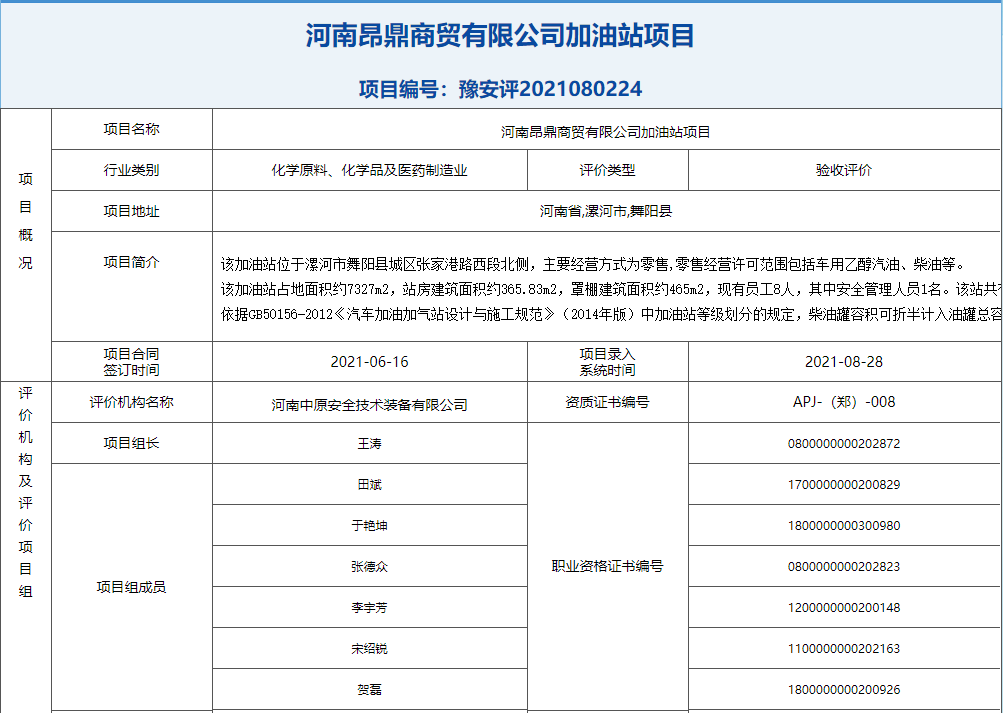Screen dimensions: 1003x713
Task: Click the 评价类型 label cell
Action: coord(608,170)
